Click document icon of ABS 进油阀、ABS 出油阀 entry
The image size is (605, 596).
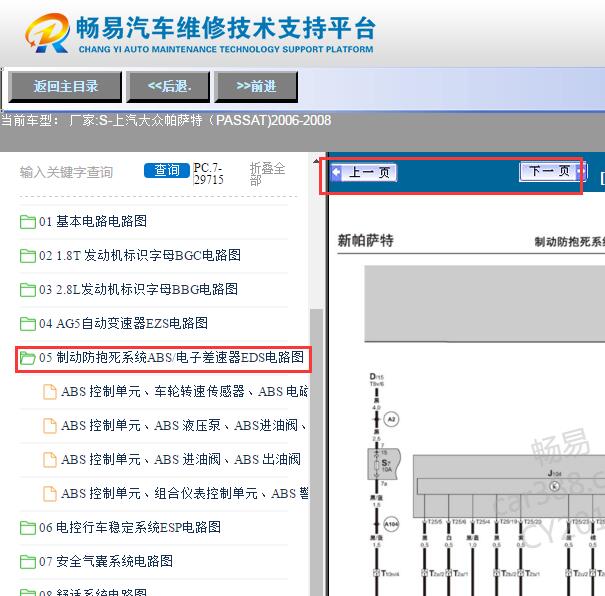[50, 460]
